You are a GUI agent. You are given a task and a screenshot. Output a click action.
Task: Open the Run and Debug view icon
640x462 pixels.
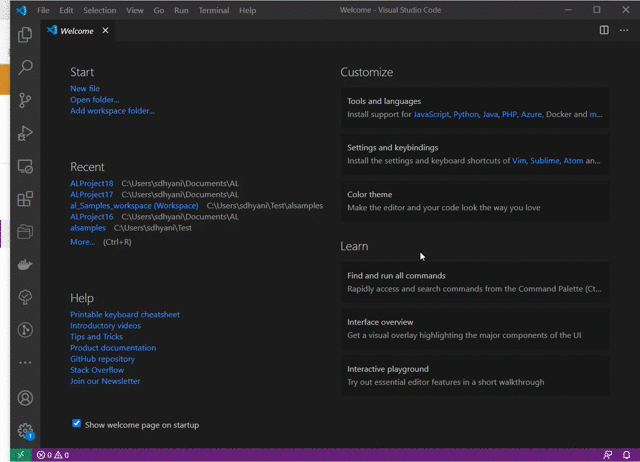pyautogui.click(x=25, y=133)
